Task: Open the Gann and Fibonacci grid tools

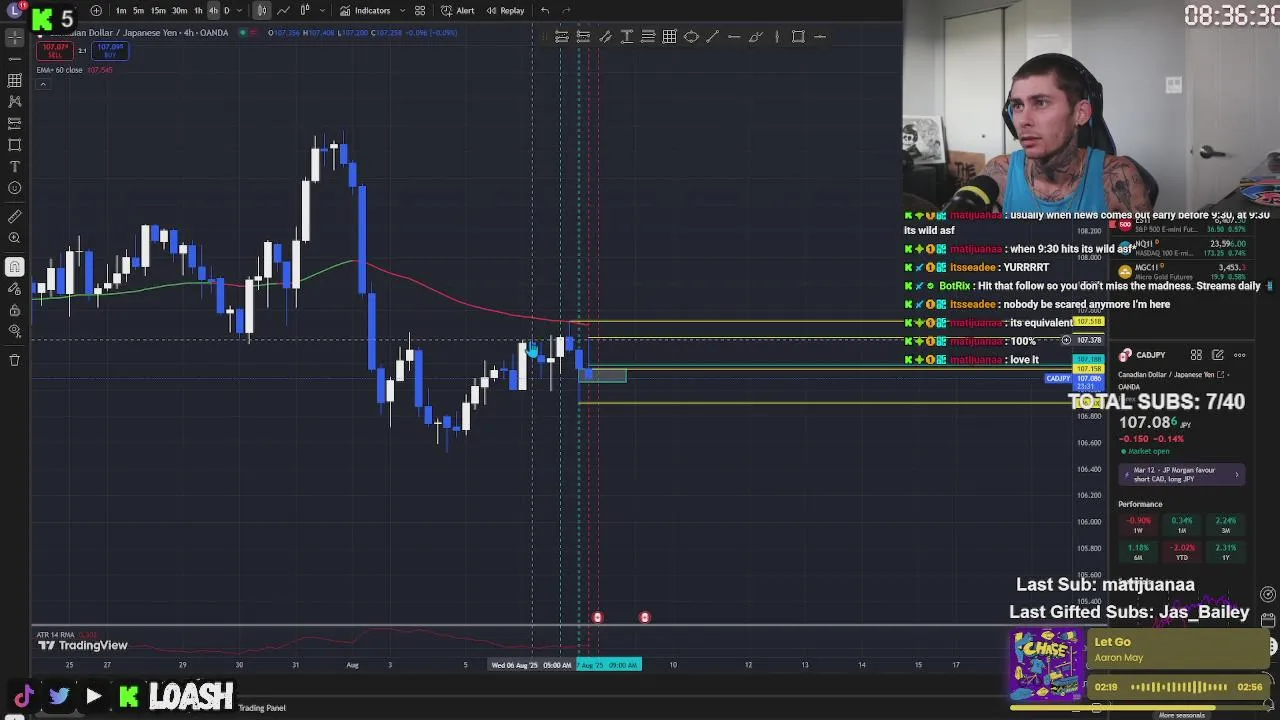Action: 14,80
